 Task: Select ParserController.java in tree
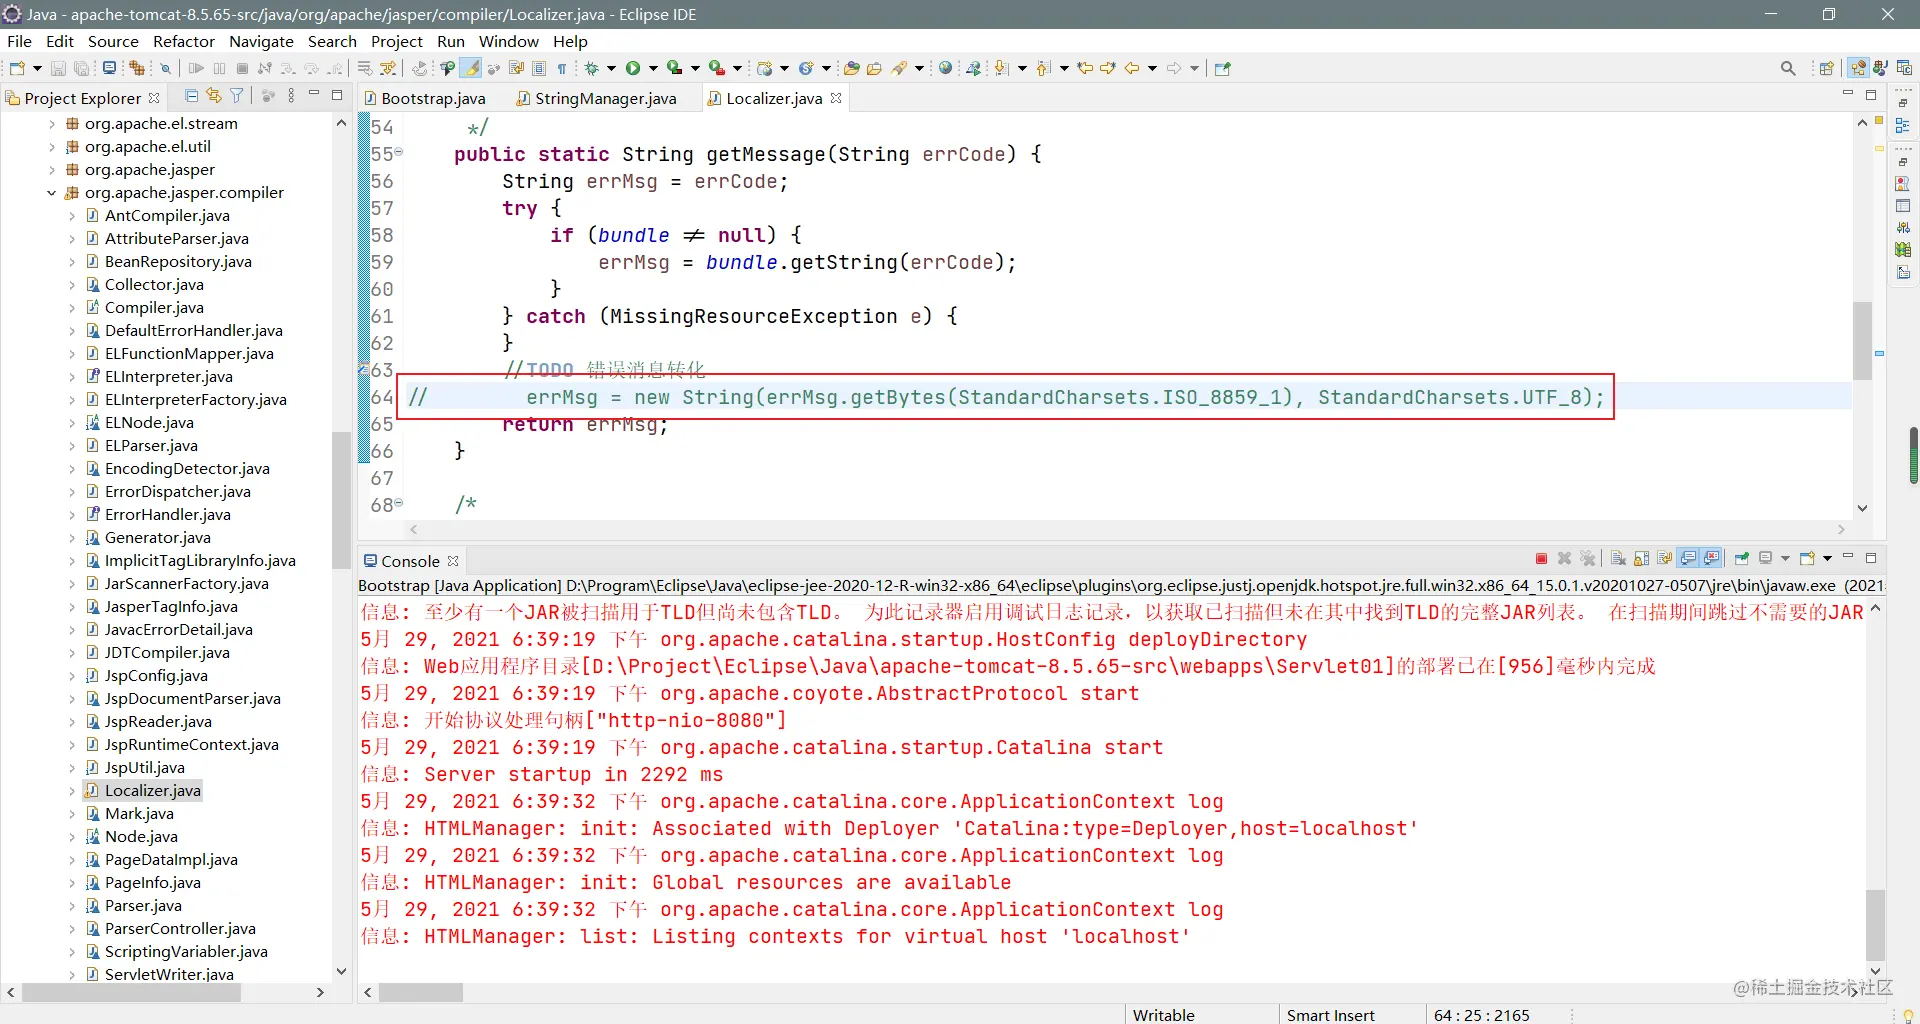[x=180, y=929]
